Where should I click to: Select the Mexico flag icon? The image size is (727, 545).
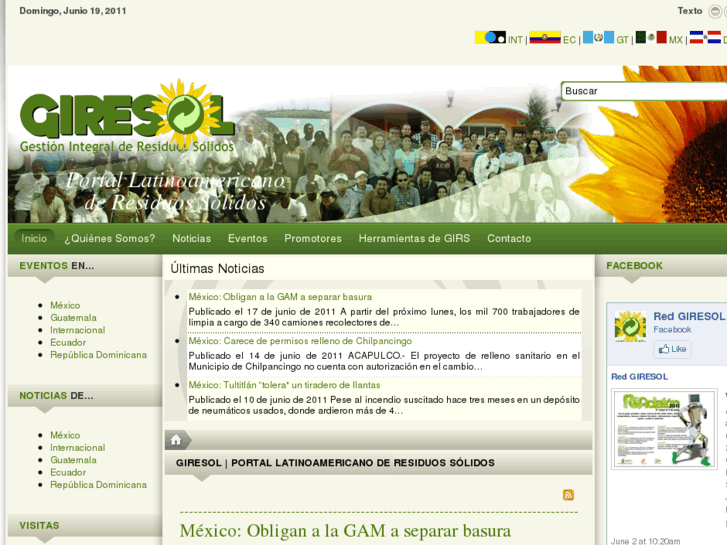pyautogui.click(x=651, y=37)
